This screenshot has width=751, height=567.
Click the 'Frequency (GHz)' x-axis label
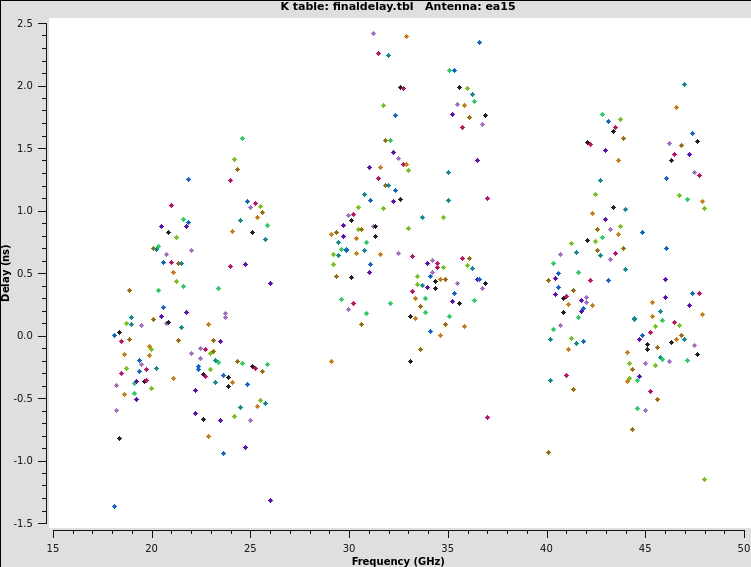pos(398,561)
